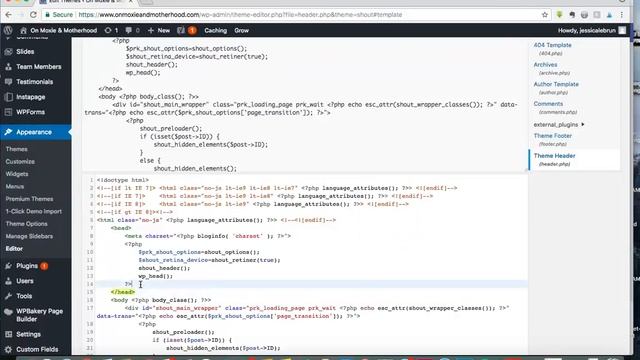Open Comments template file
The width and height of the screenshot is (640, 360).
coord(548,104)
